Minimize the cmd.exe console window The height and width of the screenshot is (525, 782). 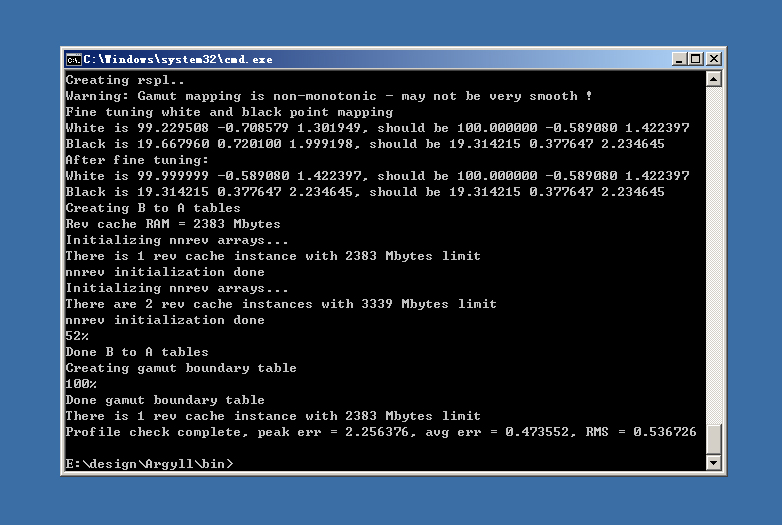pos(679,59)
